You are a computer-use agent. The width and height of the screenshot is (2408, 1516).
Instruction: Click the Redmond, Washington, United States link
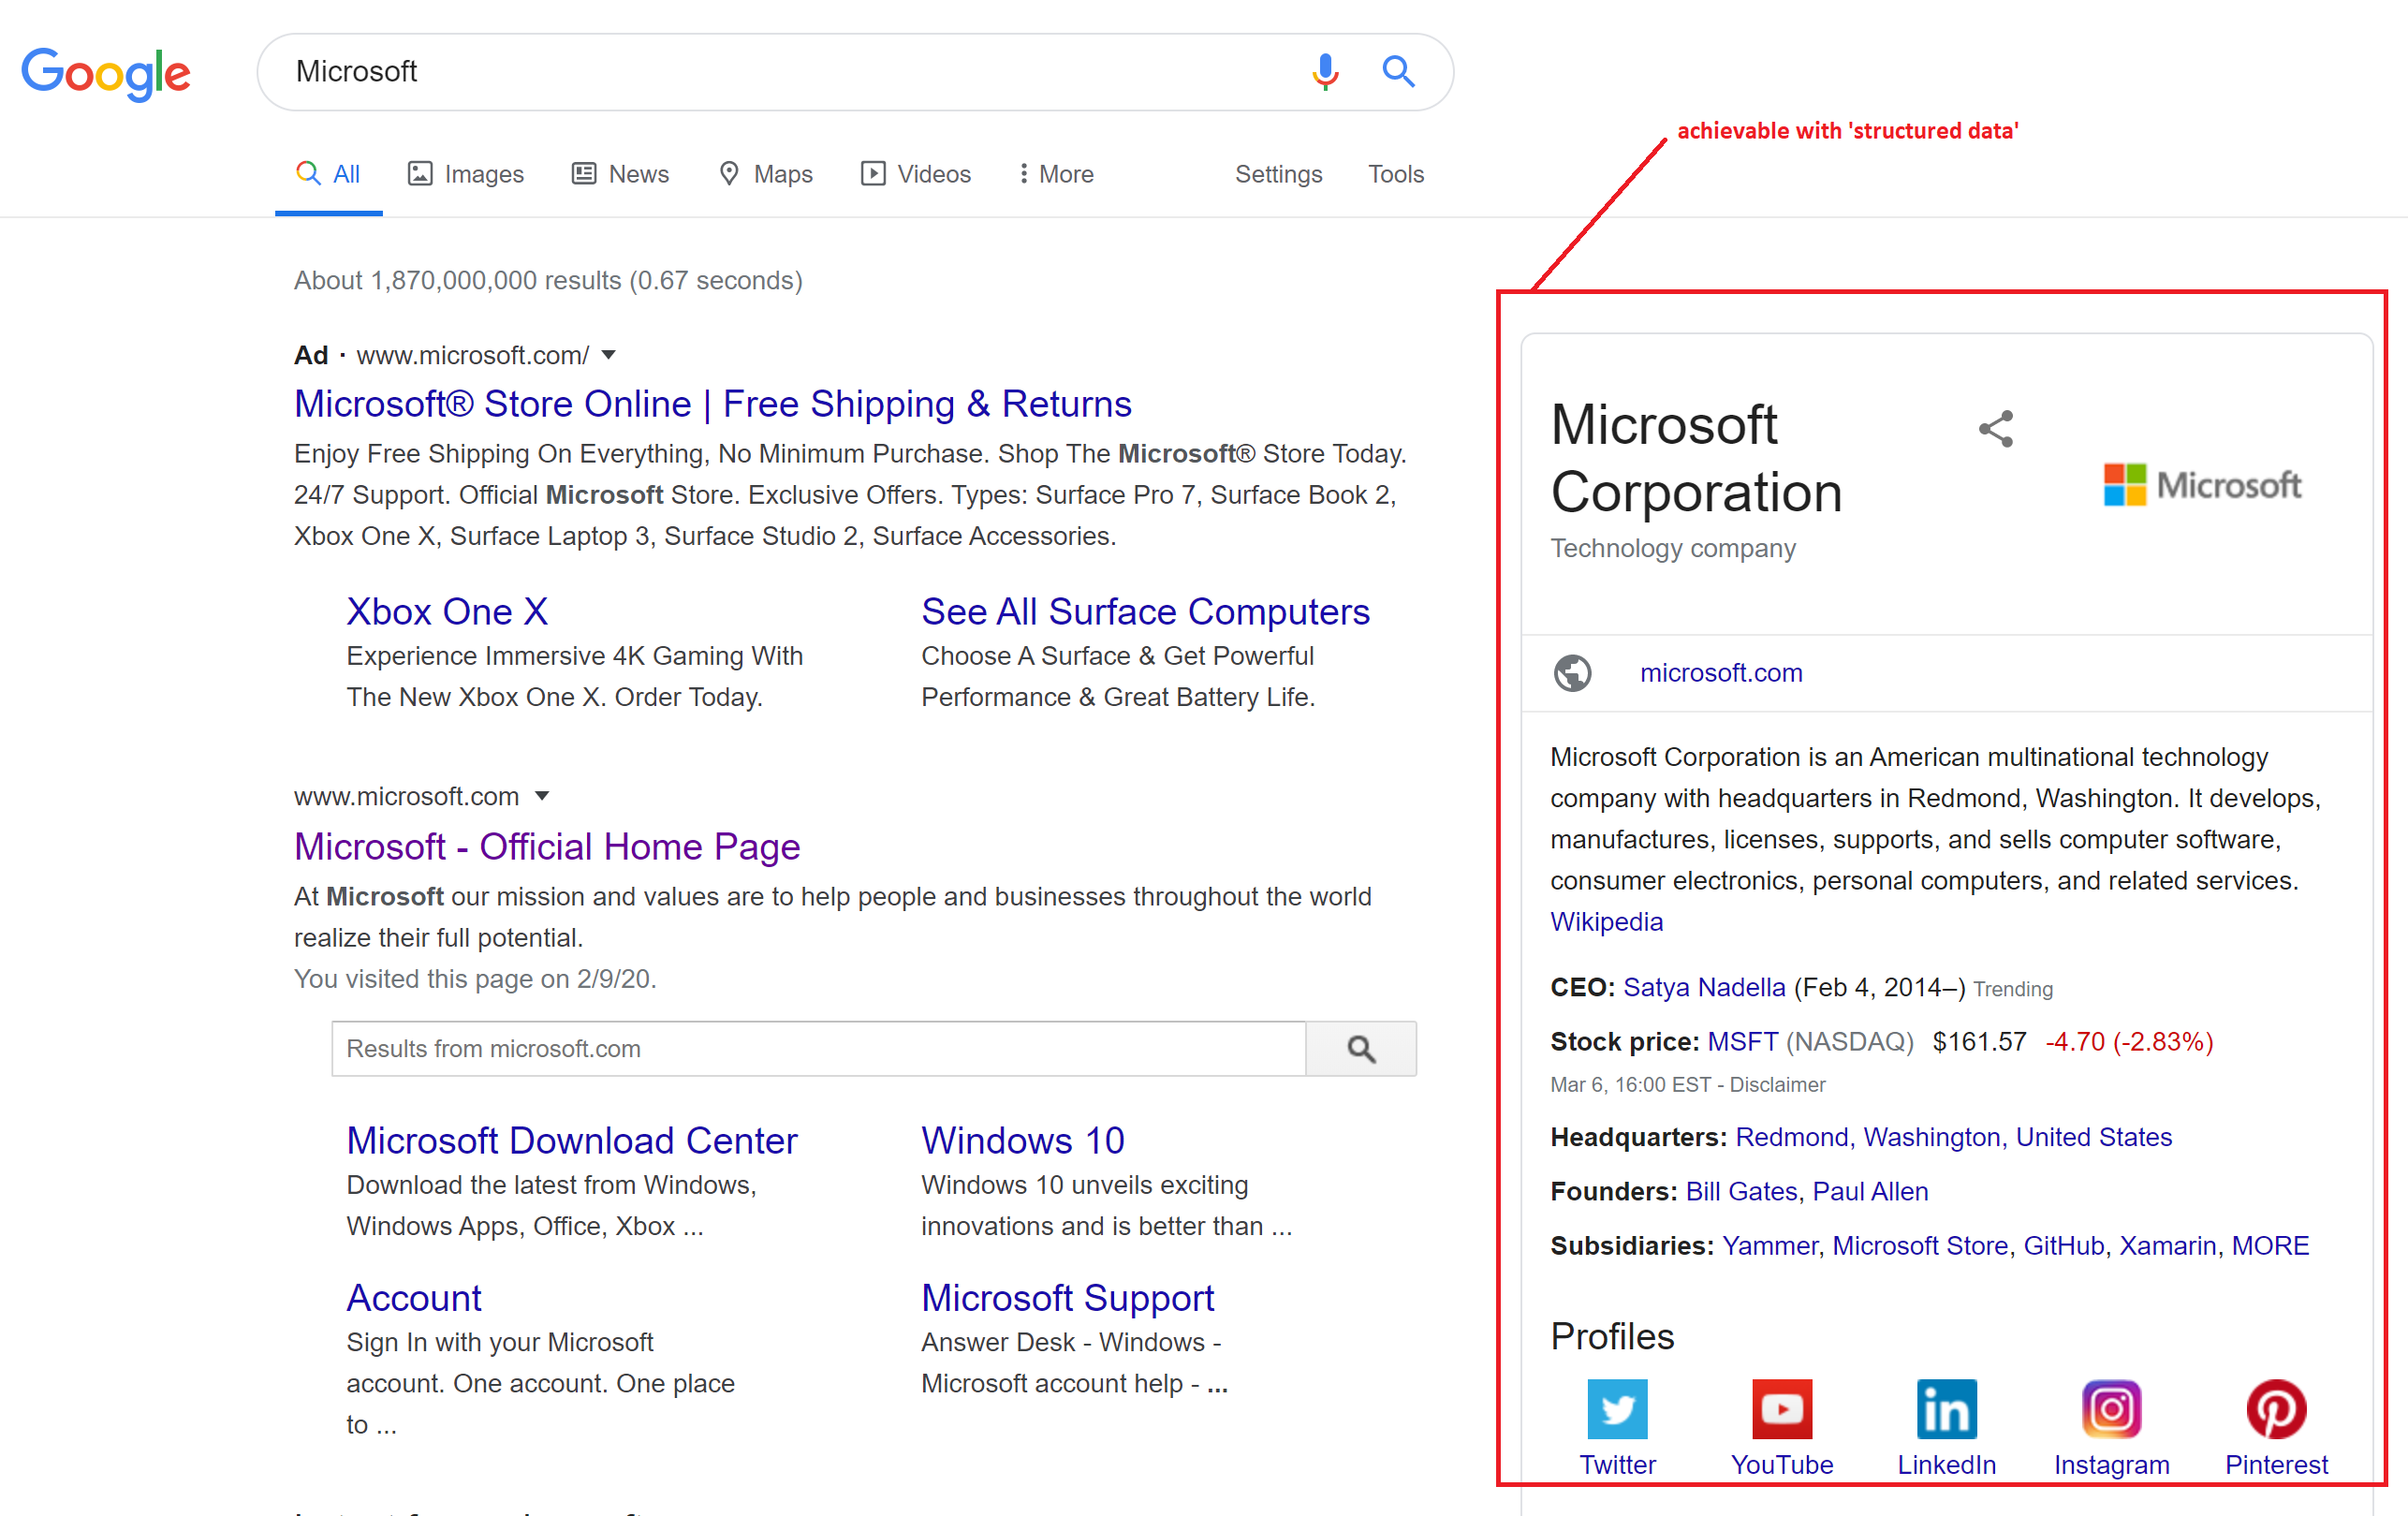pos(1953,1137)
